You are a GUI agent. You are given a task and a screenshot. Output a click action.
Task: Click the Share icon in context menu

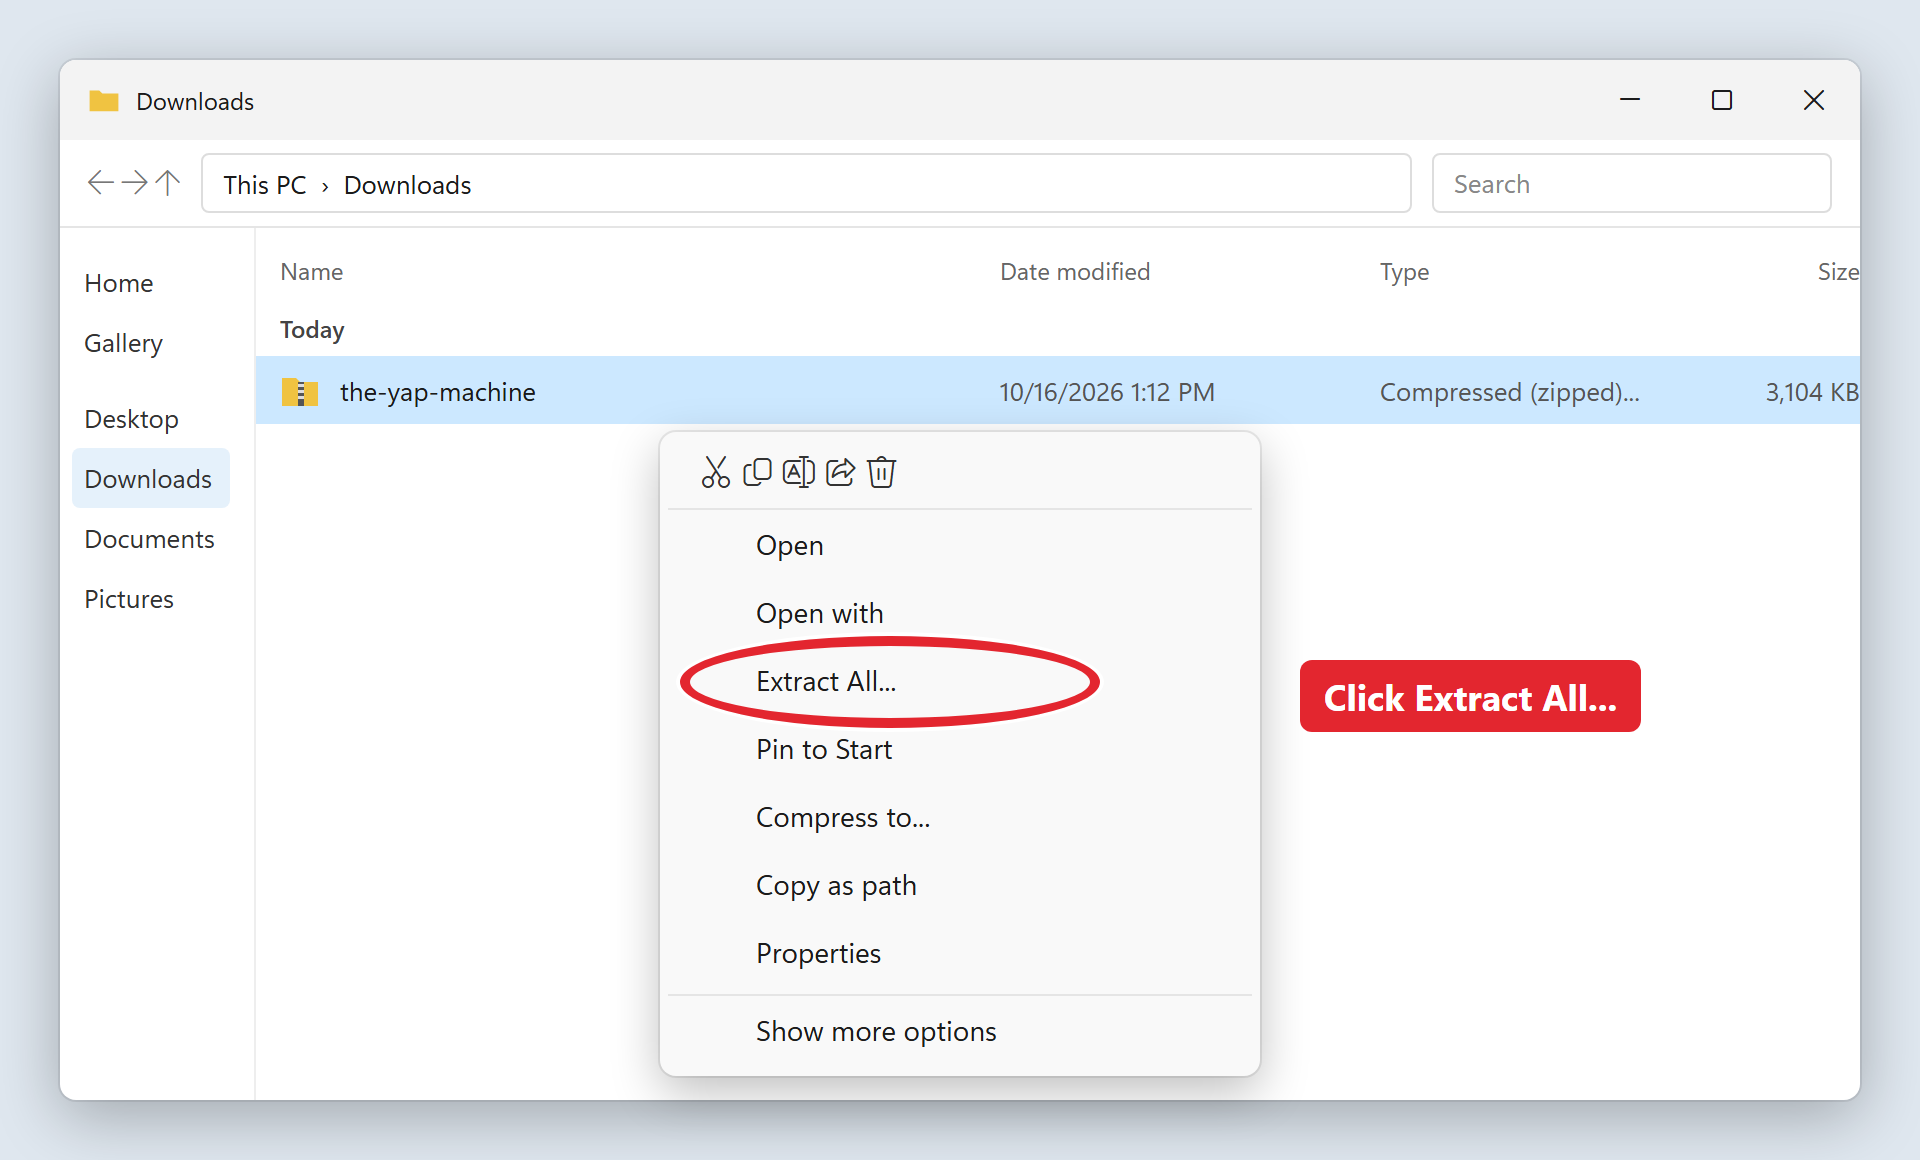point(841,472)
